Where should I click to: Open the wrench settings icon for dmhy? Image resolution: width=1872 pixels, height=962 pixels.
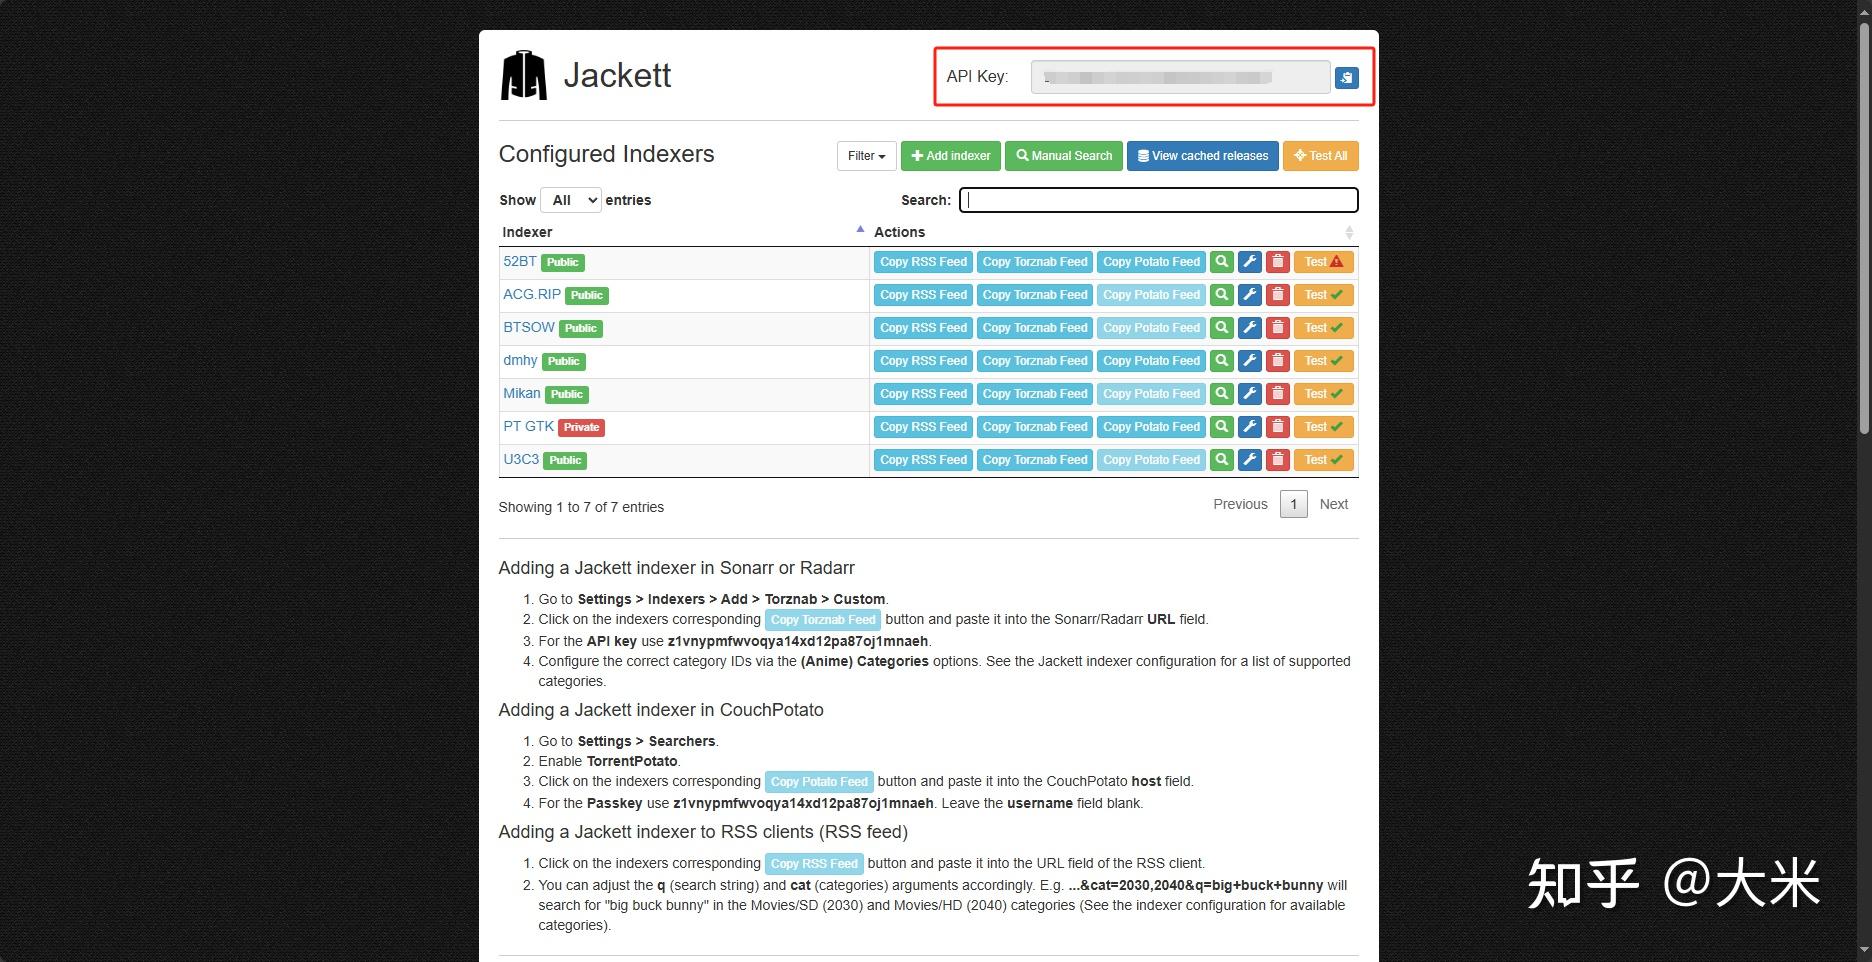point(1249,360)
